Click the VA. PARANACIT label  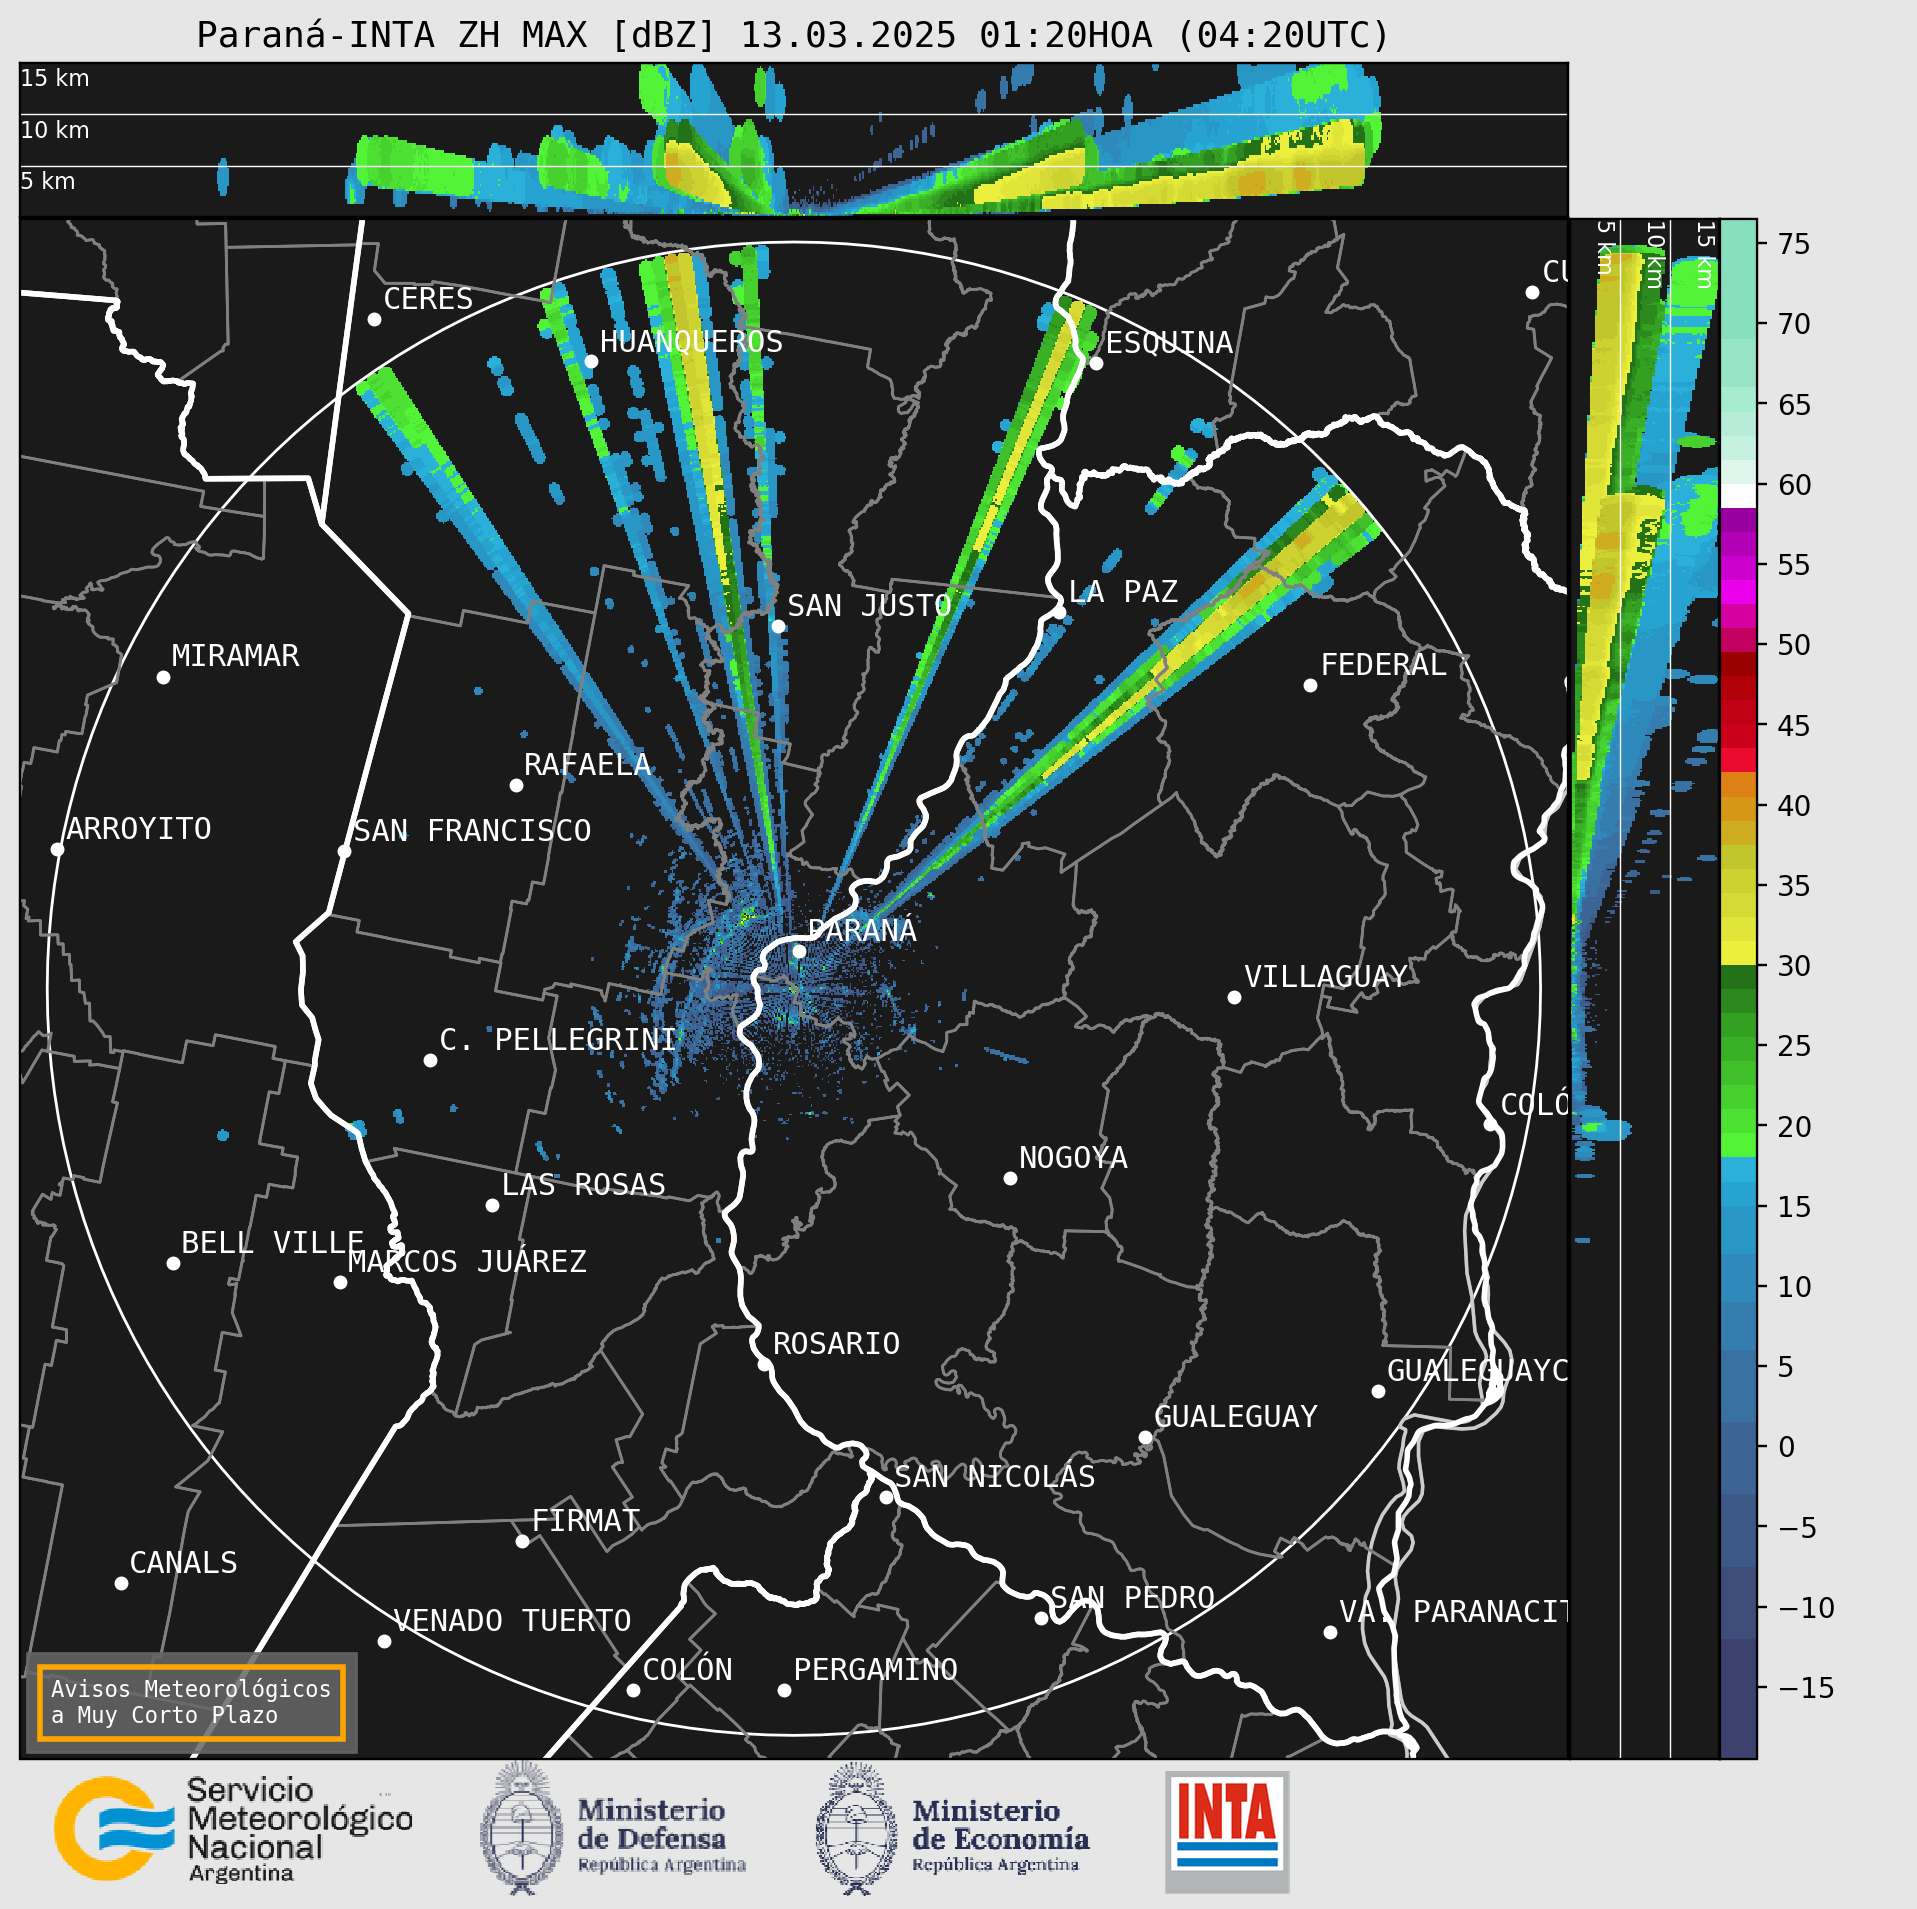tap(1453, 1612)
